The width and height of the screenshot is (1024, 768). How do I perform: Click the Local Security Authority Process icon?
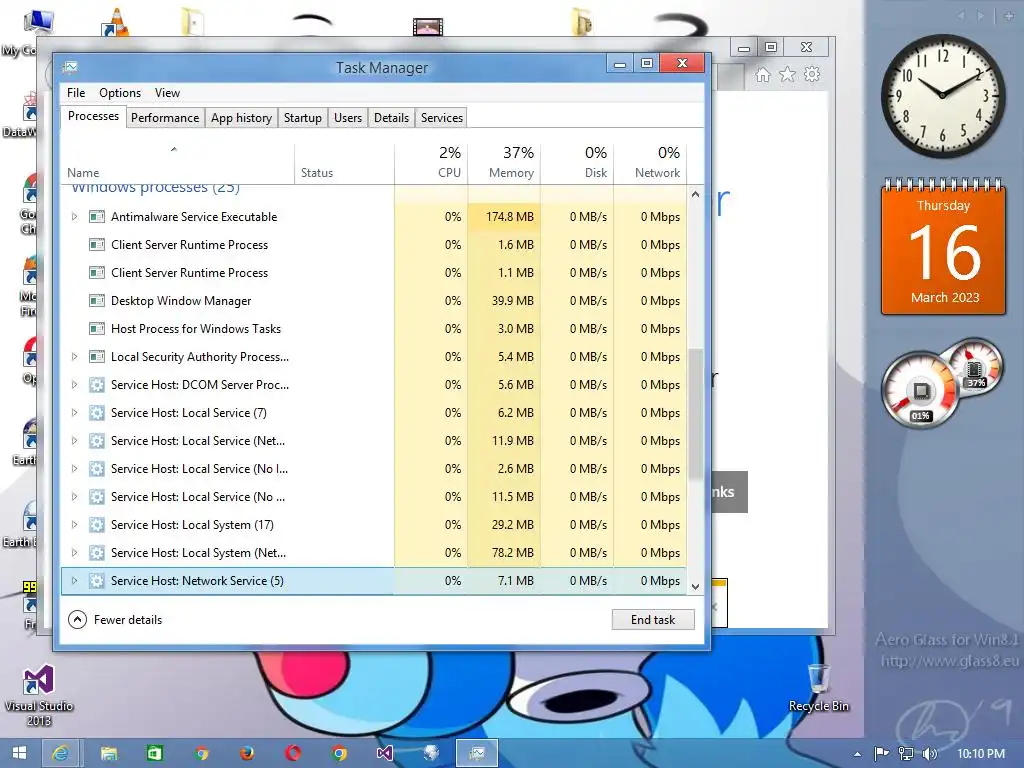97,357
